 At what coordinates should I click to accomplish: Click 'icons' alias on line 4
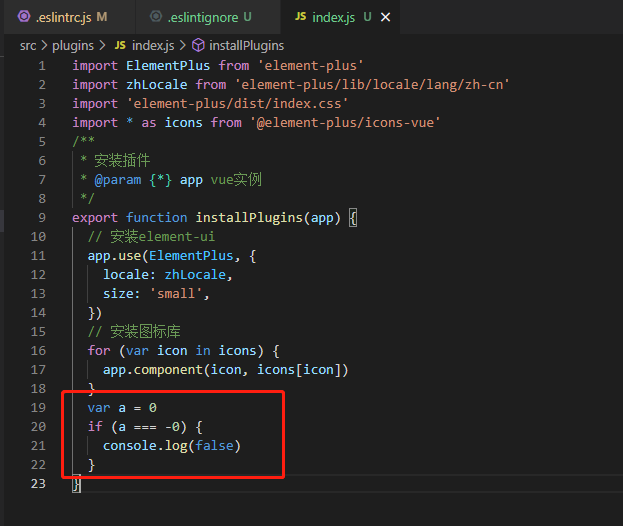184,122
